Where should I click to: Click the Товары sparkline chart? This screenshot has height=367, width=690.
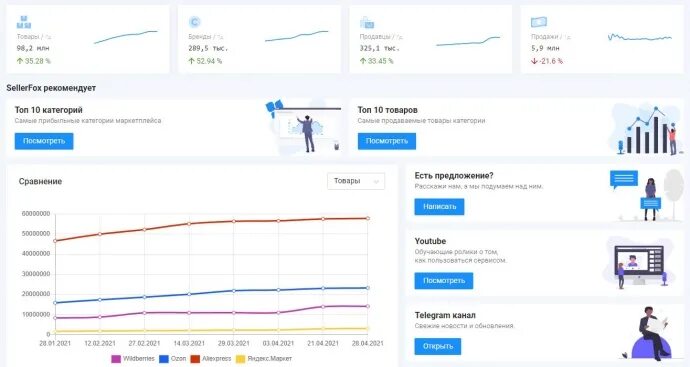pos(126,37)
